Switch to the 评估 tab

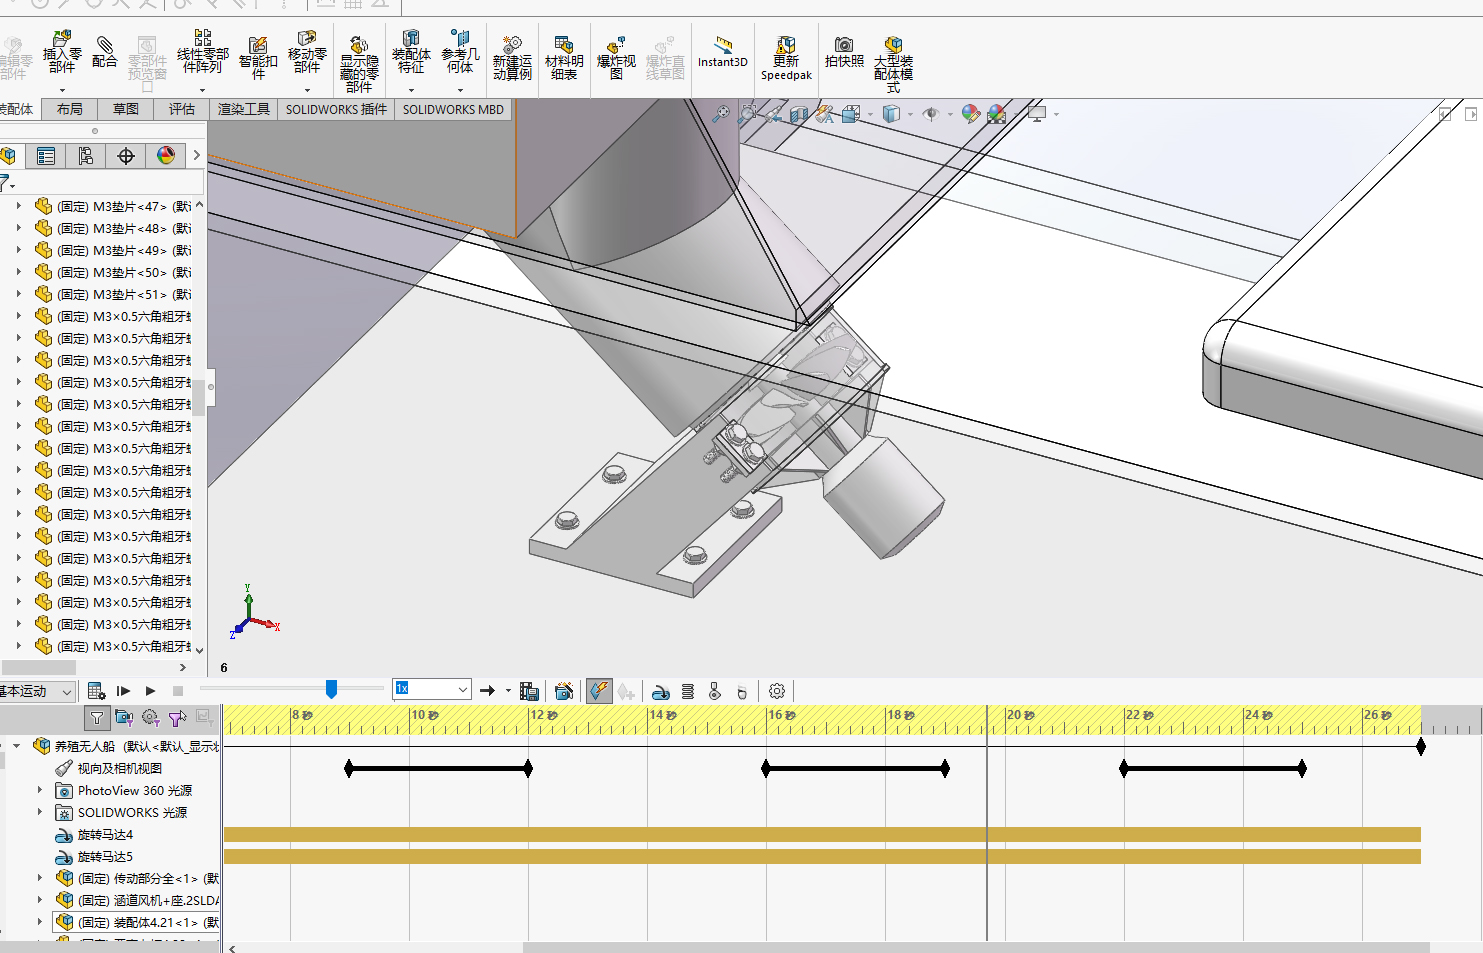(x=182, y=109)
